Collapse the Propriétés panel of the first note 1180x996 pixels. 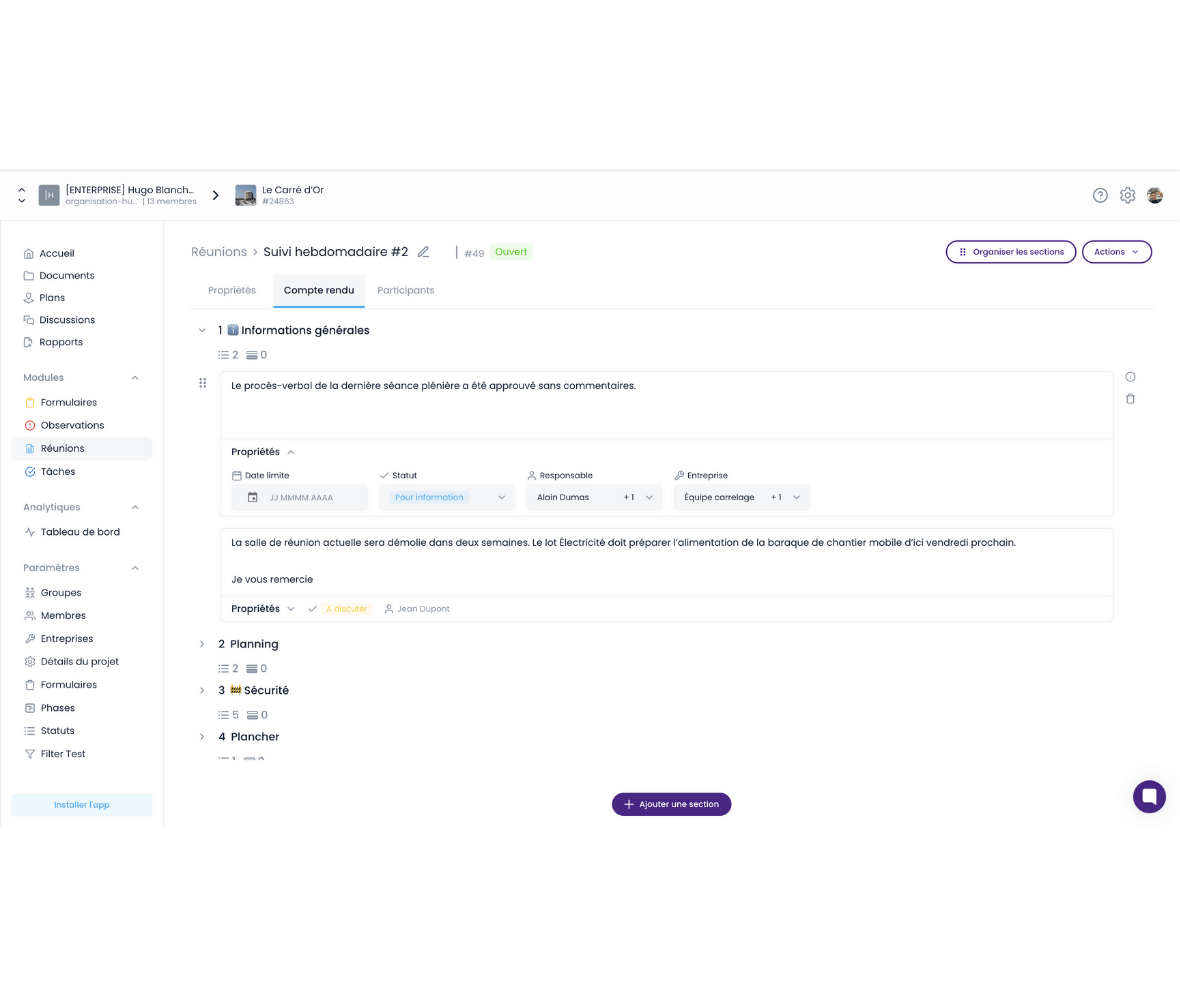[x=290, y=452]
